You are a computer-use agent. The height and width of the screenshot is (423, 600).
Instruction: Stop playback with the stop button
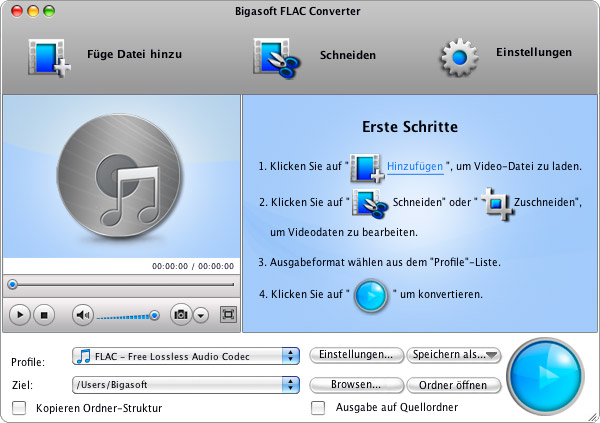(x=44, y=315)
